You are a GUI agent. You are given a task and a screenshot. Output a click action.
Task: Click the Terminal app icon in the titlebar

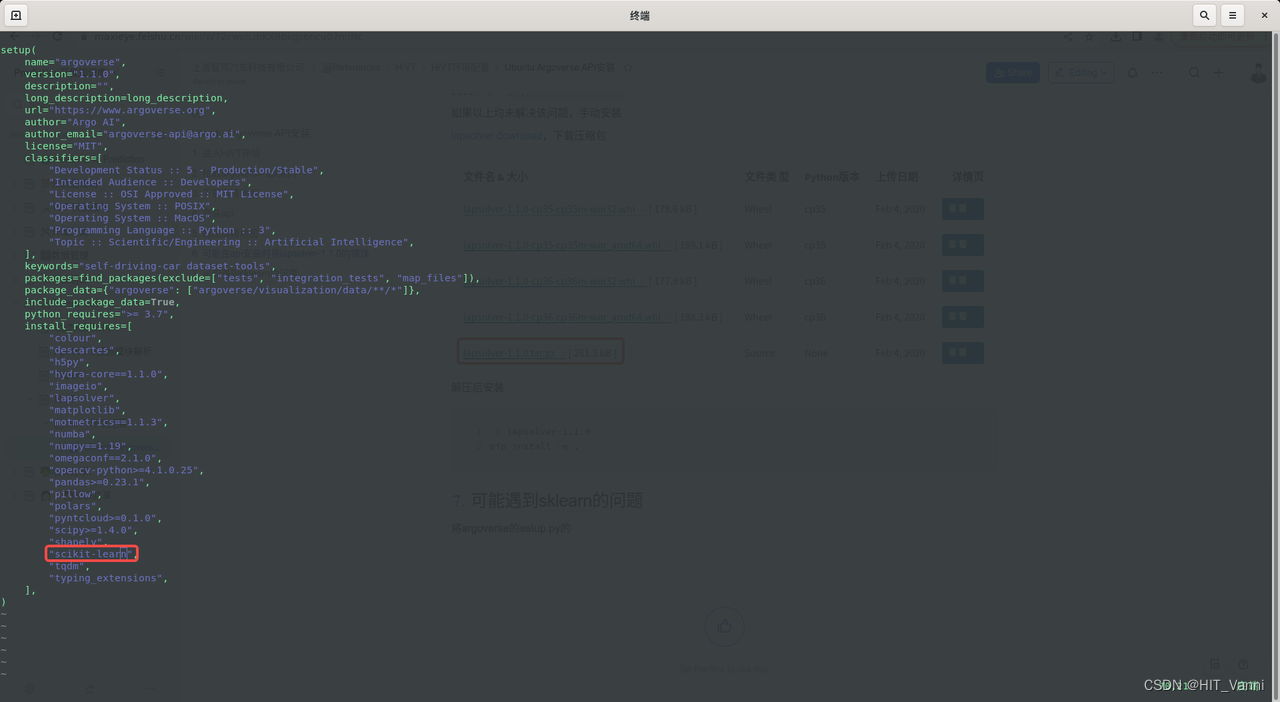tap(14, 15)
